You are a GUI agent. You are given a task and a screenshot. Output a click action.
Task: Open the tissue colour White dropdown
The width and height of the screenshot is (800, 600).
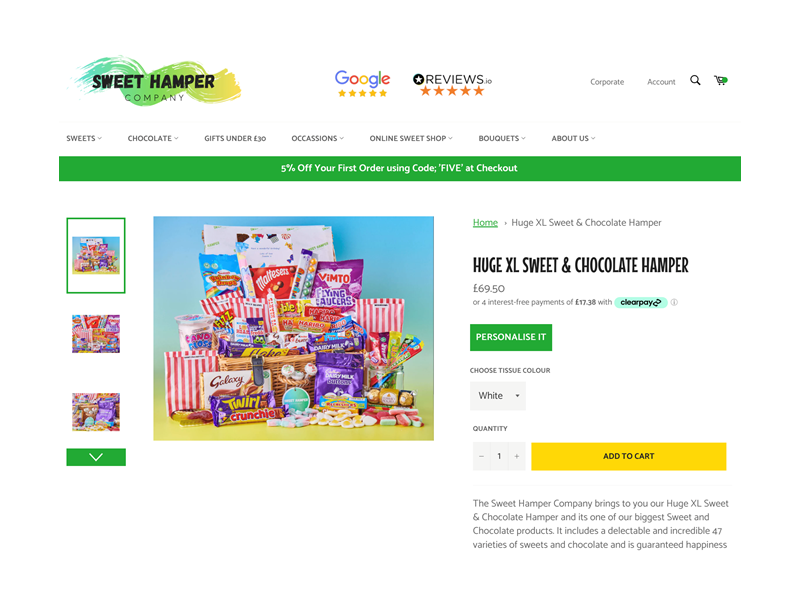498,396
